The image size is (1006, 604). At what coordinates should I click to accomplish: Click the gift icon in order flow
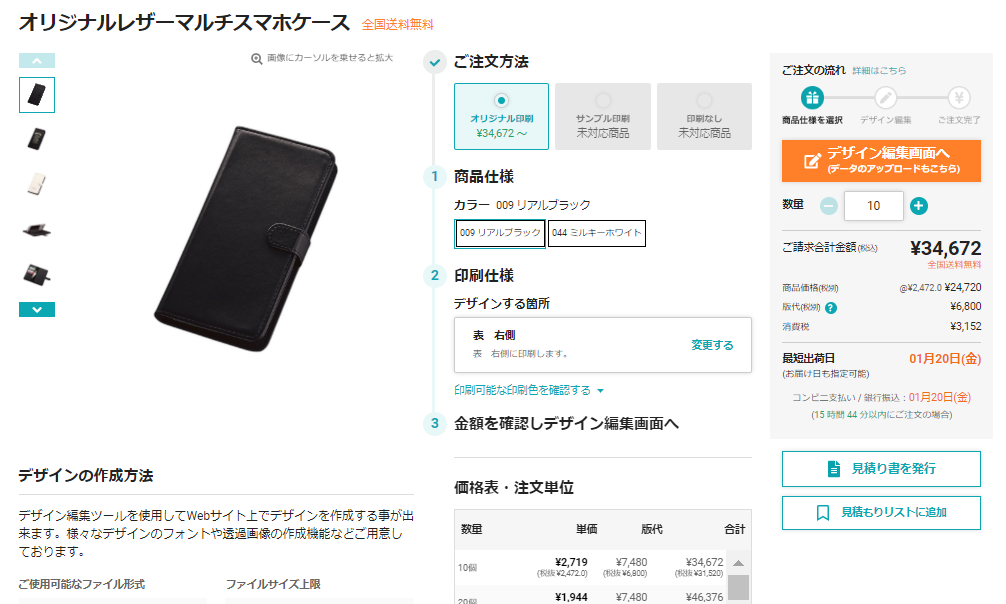[x=812, y=98]
